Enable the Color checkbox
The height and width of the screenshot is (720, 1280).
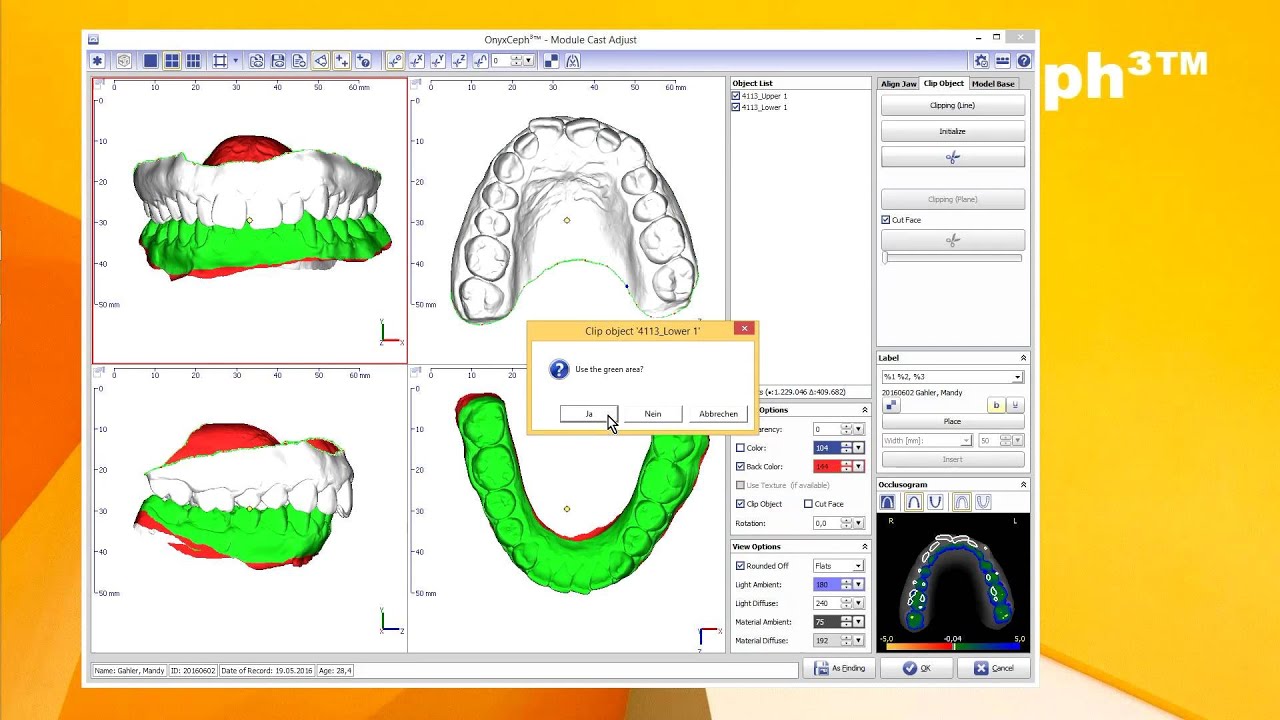[740, 448]
